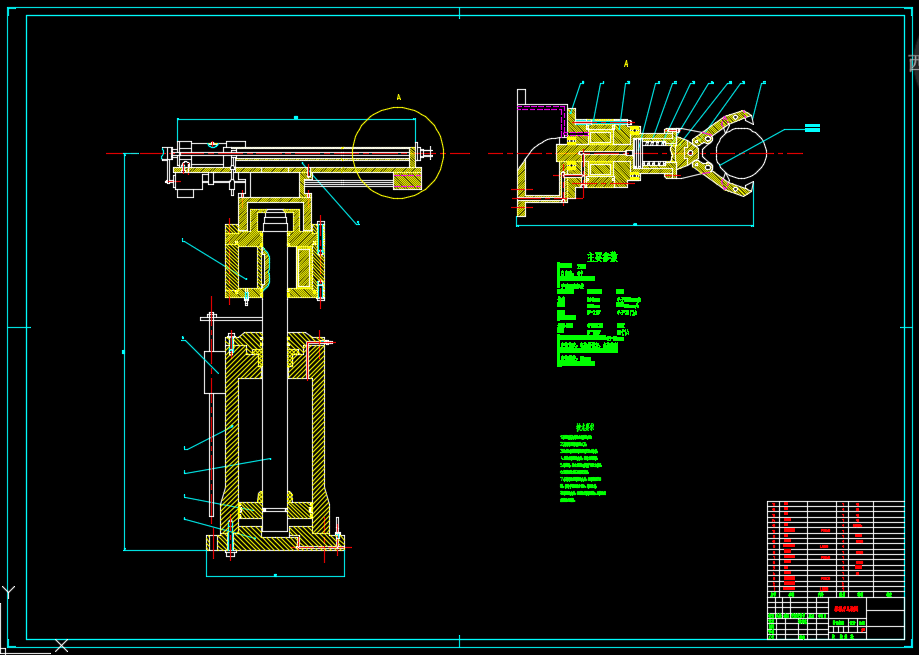Select the coil spring in the gripper detail
919x655 pixels.
coord(656,153)
